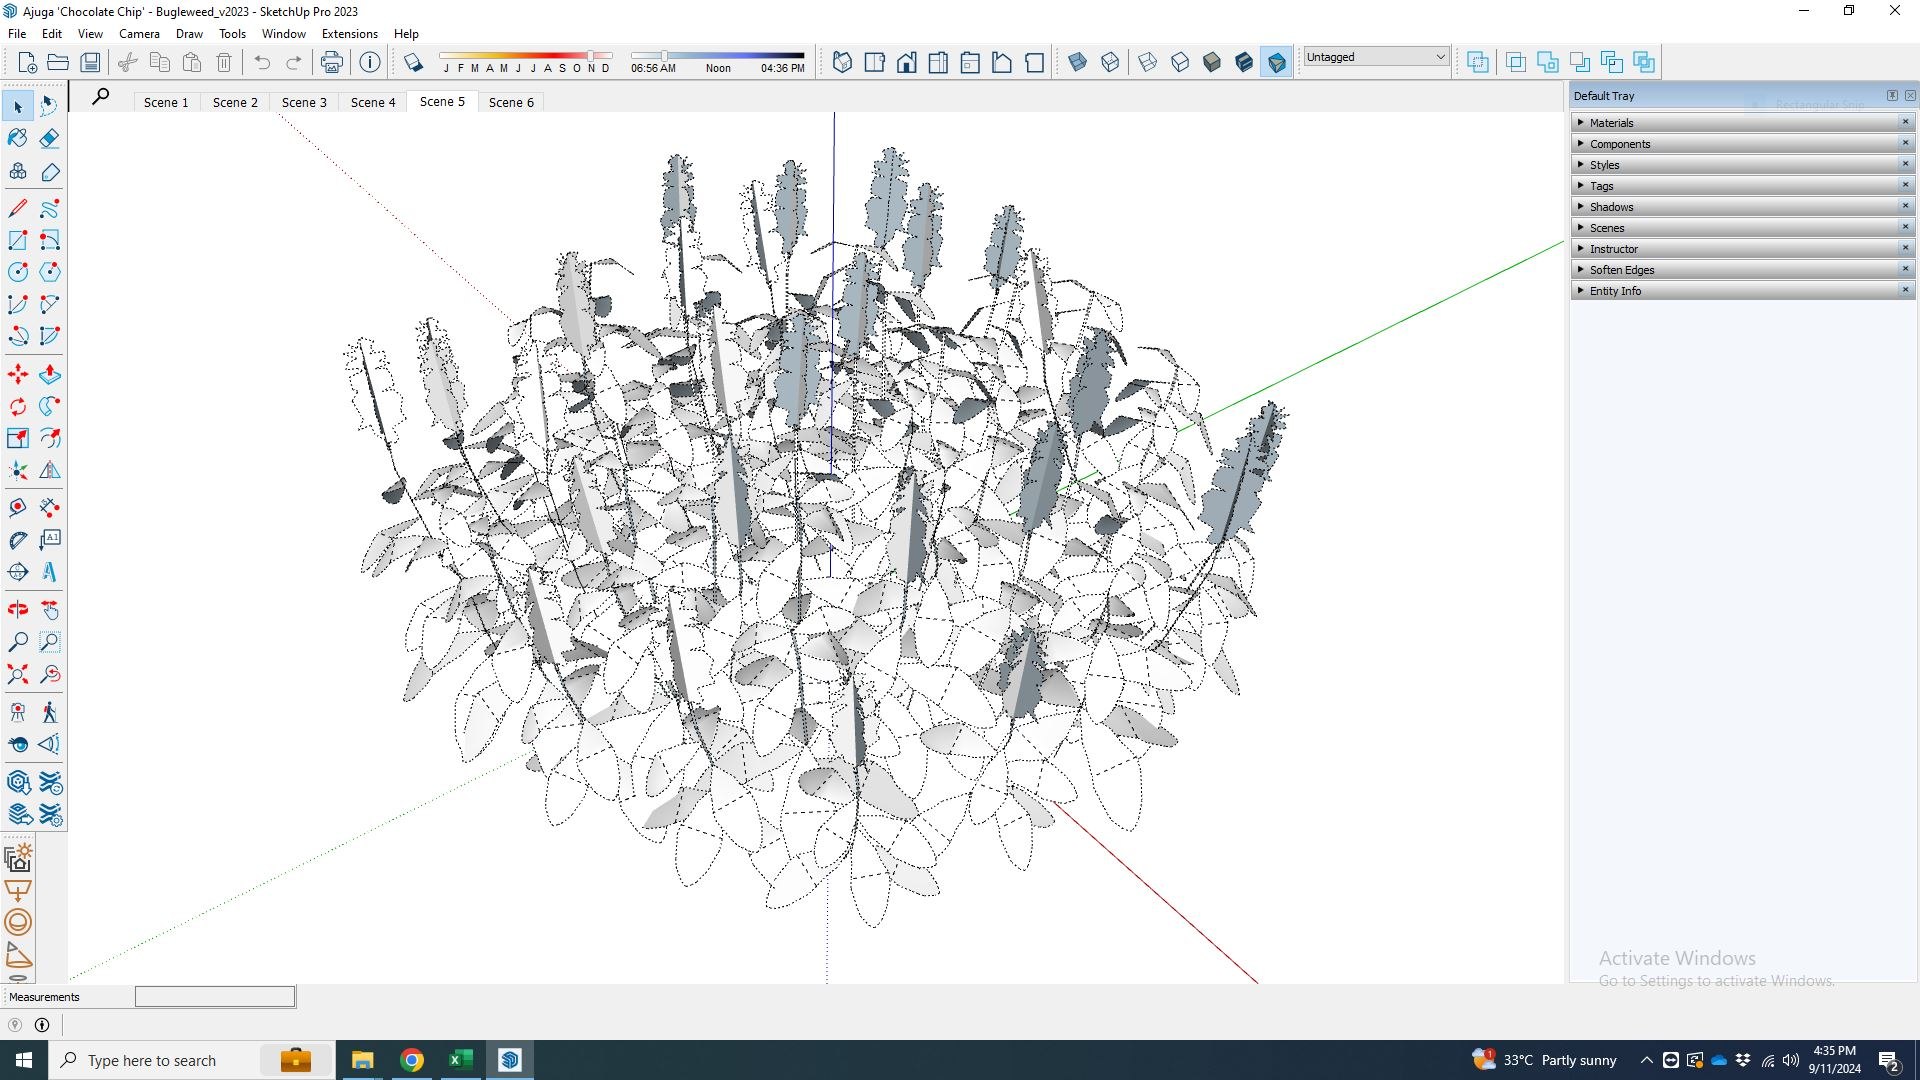Select the Paint Bucket tool
The width and height of the screenshot is (1920, 1080).
pos(17,138)
